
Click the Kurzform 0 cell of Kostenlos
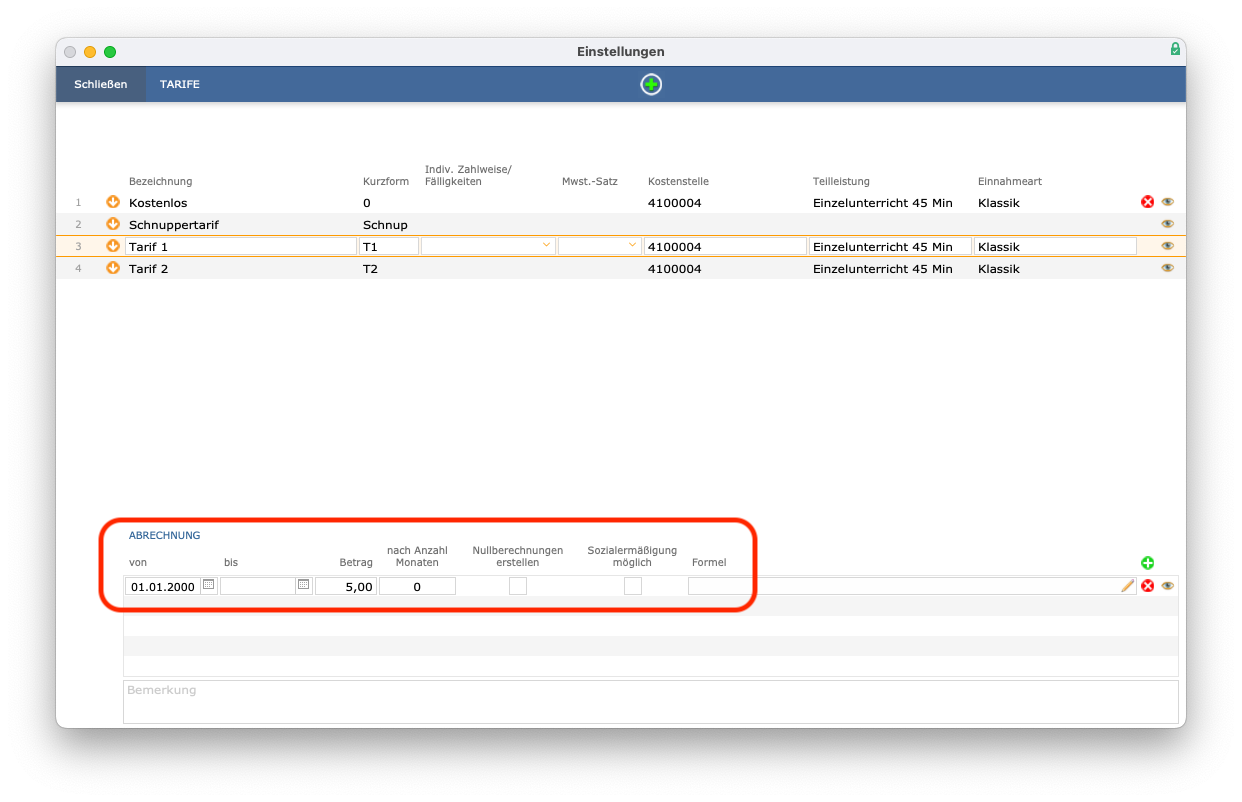click(x=367, y=203)
